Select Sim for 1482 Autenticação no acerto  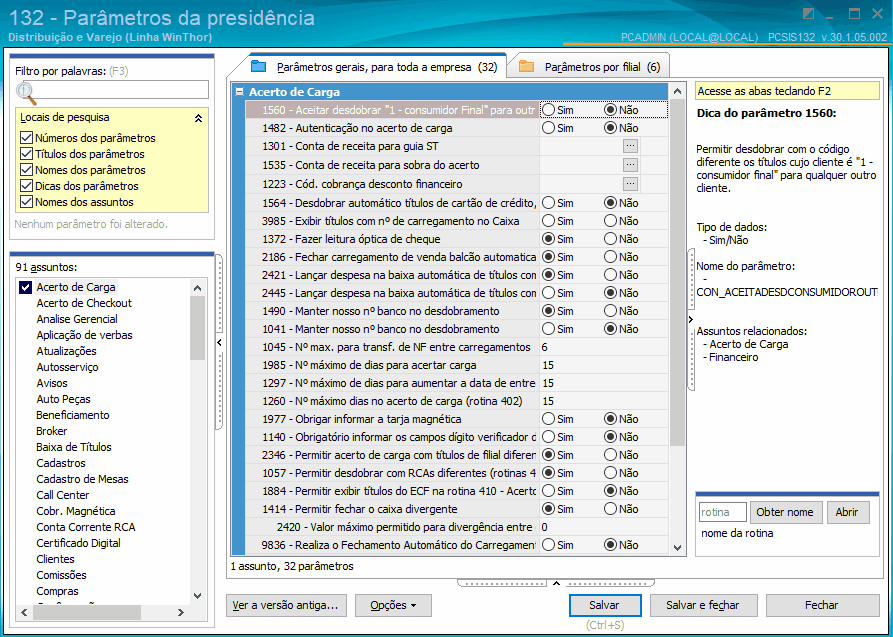point(548,128)
